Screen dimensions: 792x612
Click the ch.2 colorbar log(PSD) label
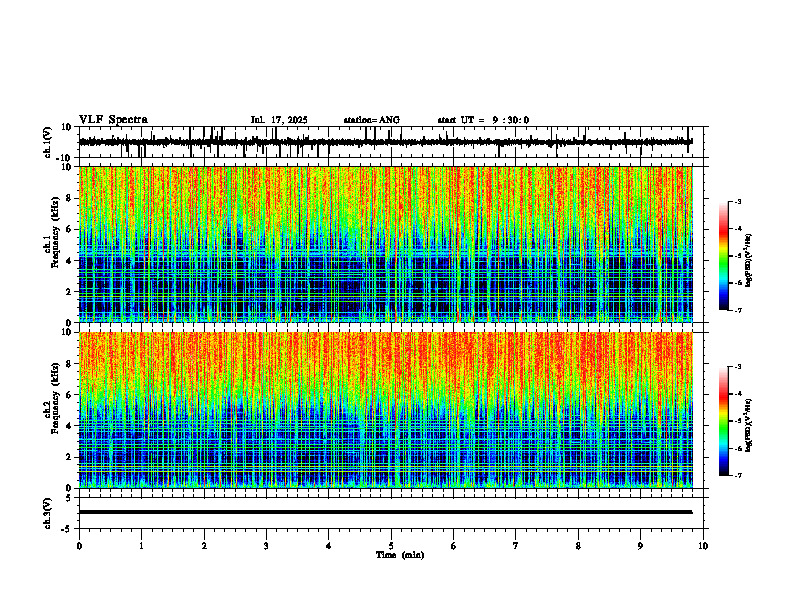749,425
